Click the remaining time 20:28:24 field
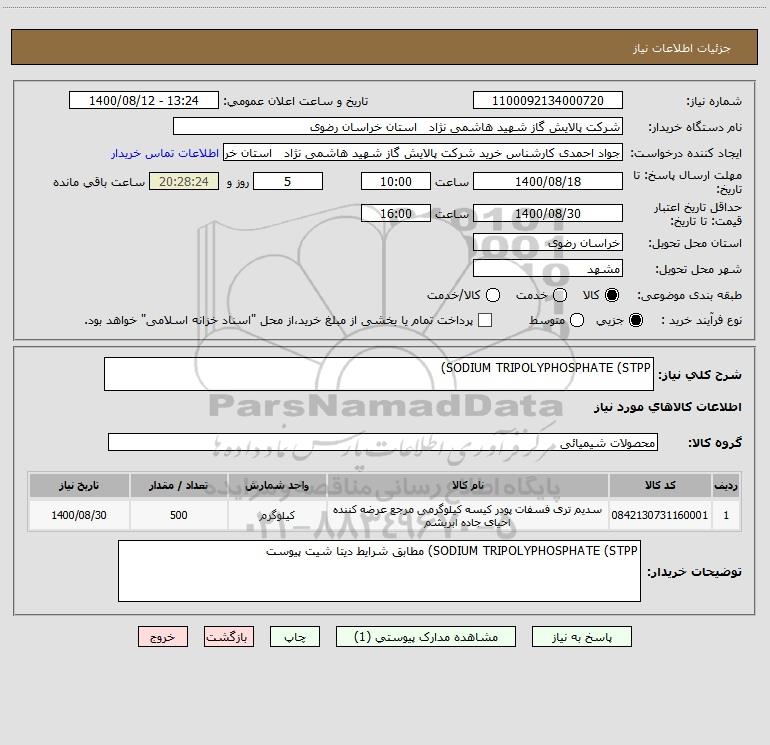The image size is (770, 745). (184, 181)
